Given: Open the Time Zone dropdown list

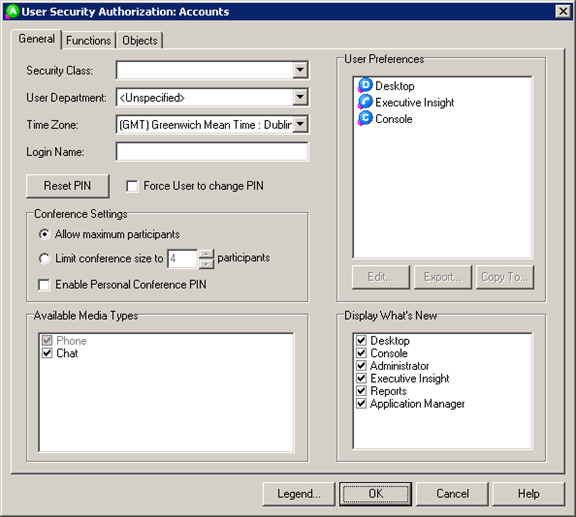Looking at the screenshot, I should coord(300,124).
